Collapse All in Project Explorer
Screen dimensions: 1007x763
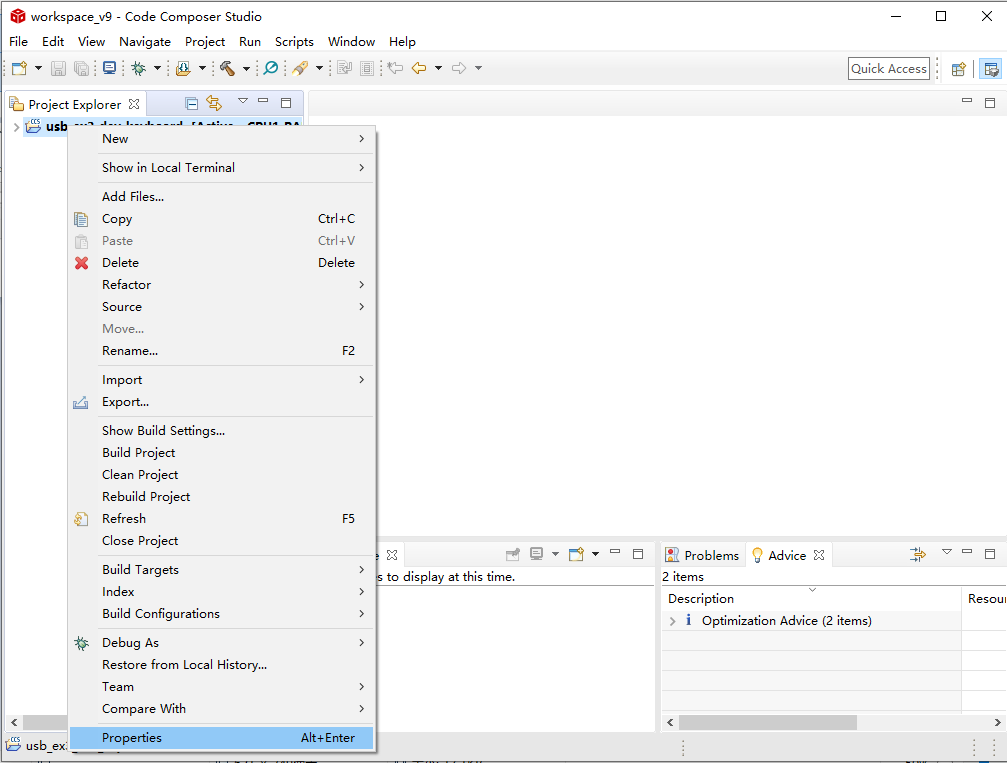tap(191, 103)
